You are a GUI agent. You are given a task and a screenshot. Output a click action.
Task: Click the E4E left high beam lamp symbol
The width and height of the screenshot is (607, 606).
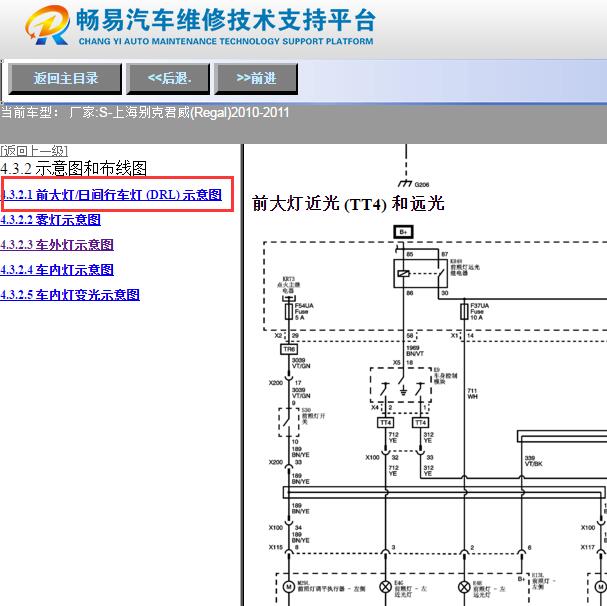coord(464,587)
